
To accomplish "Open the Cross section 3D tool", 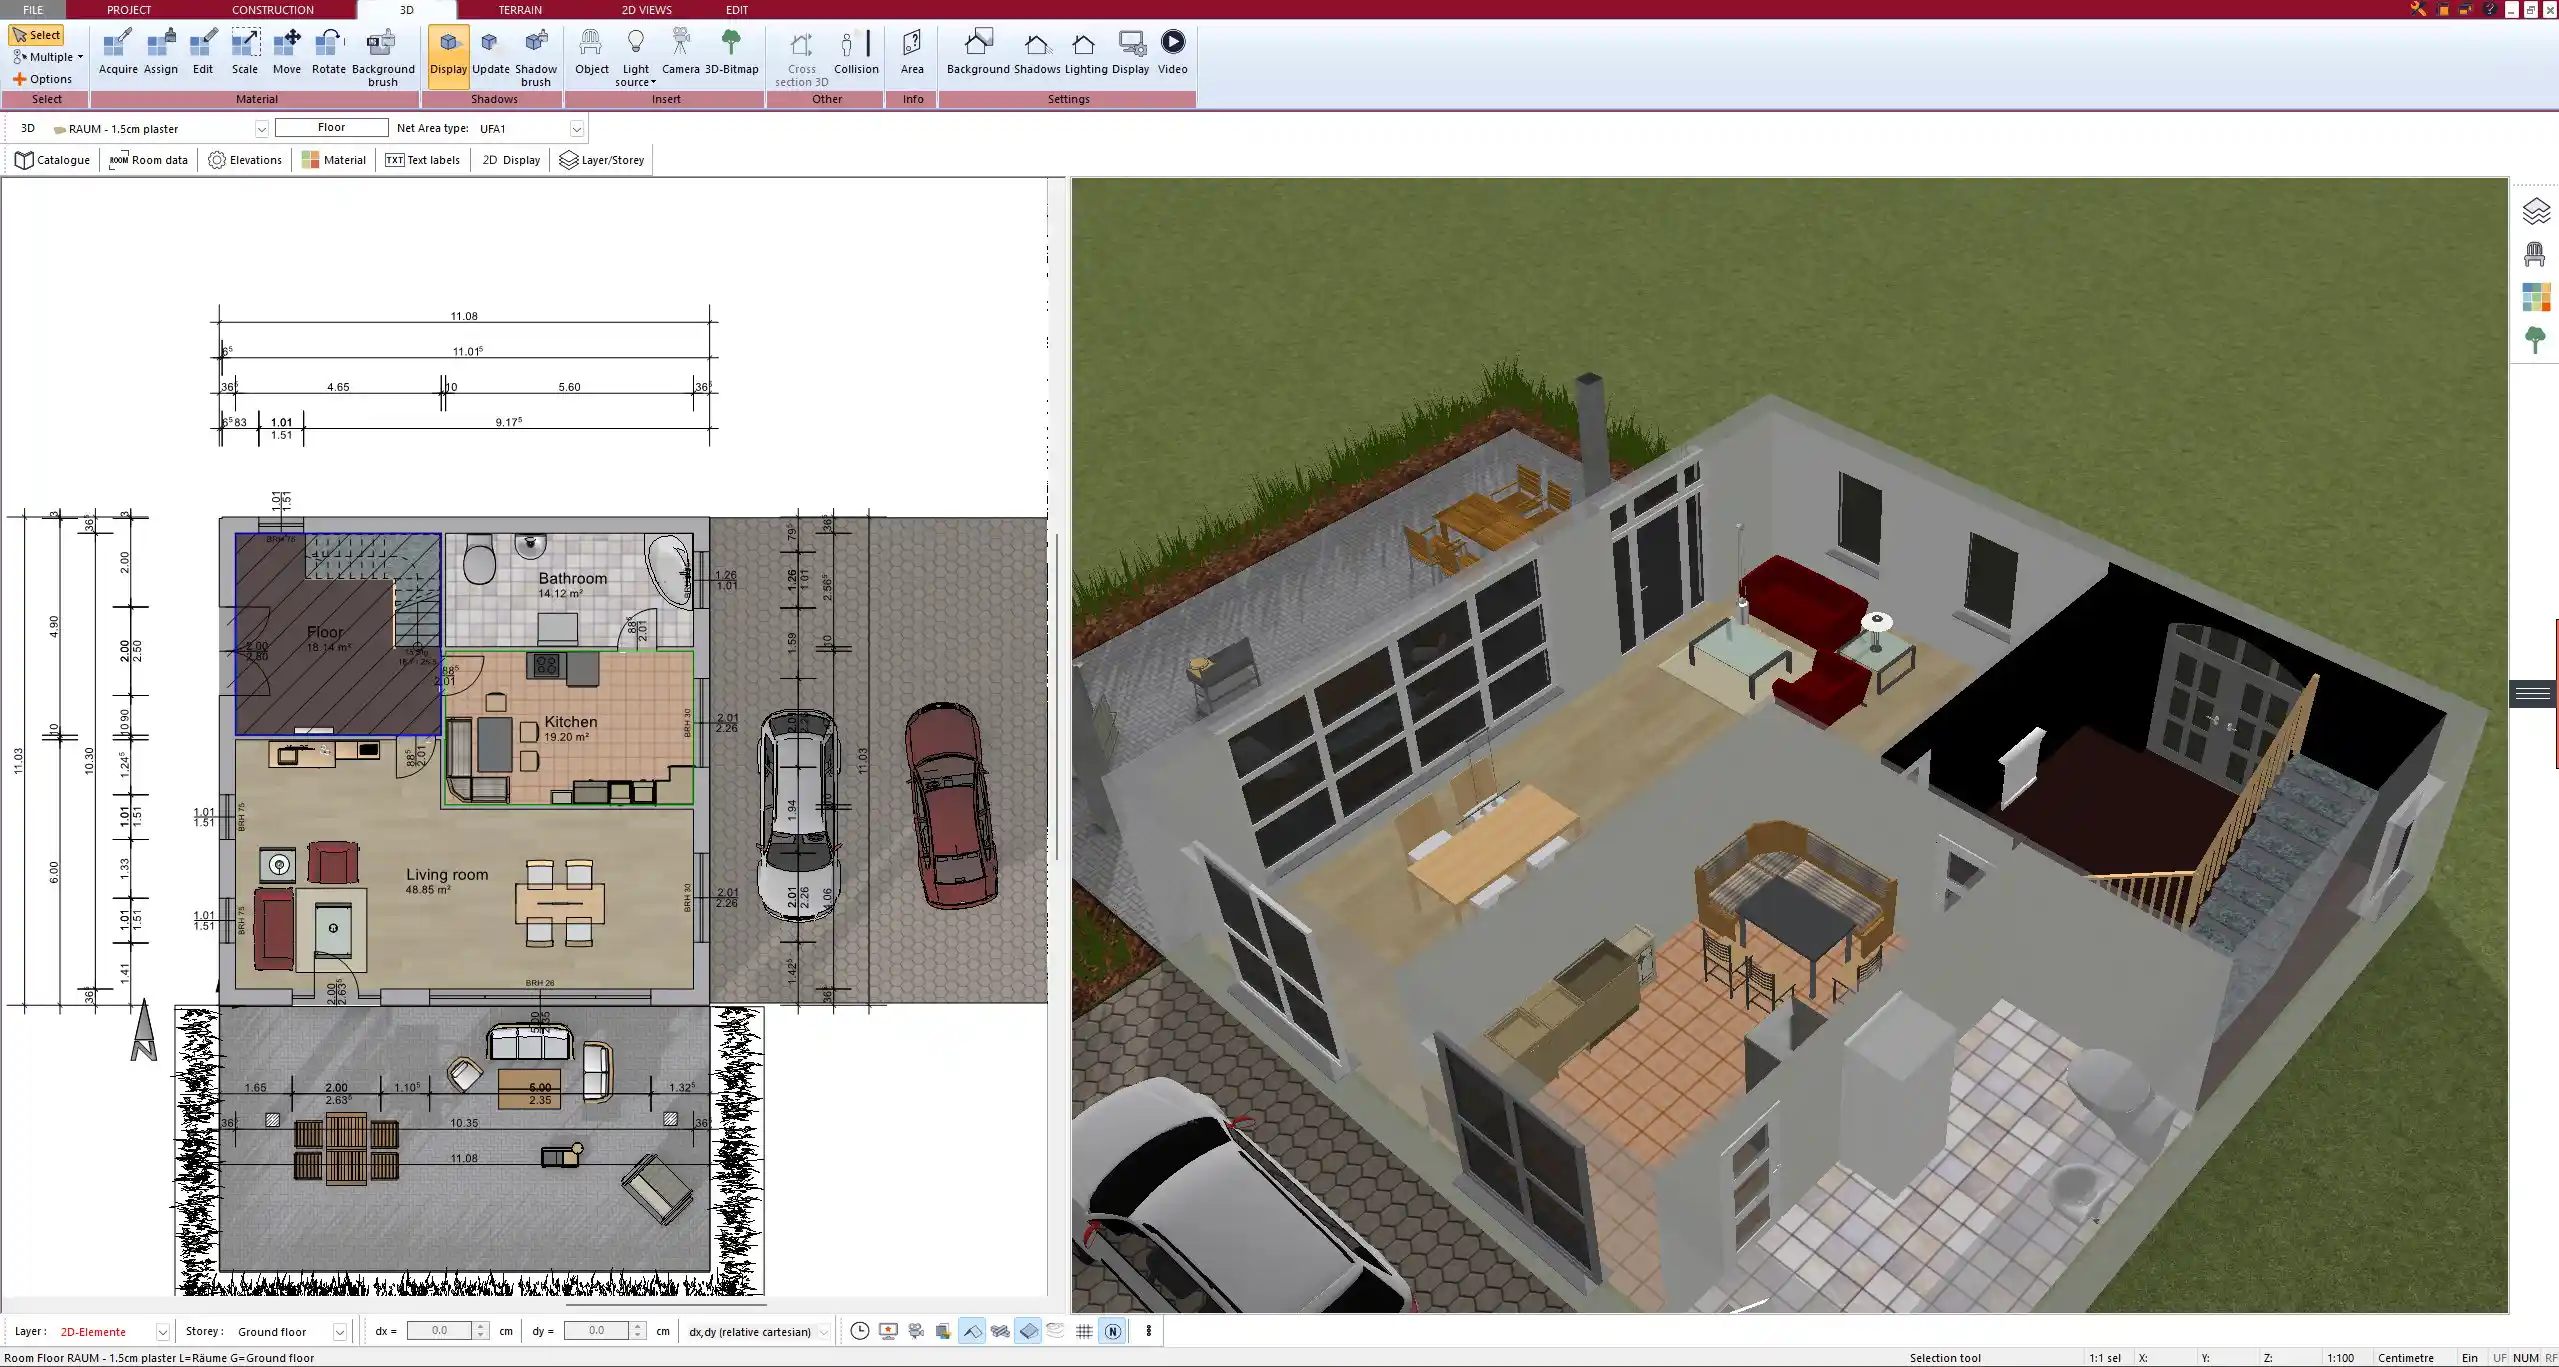I will [799, 55].
